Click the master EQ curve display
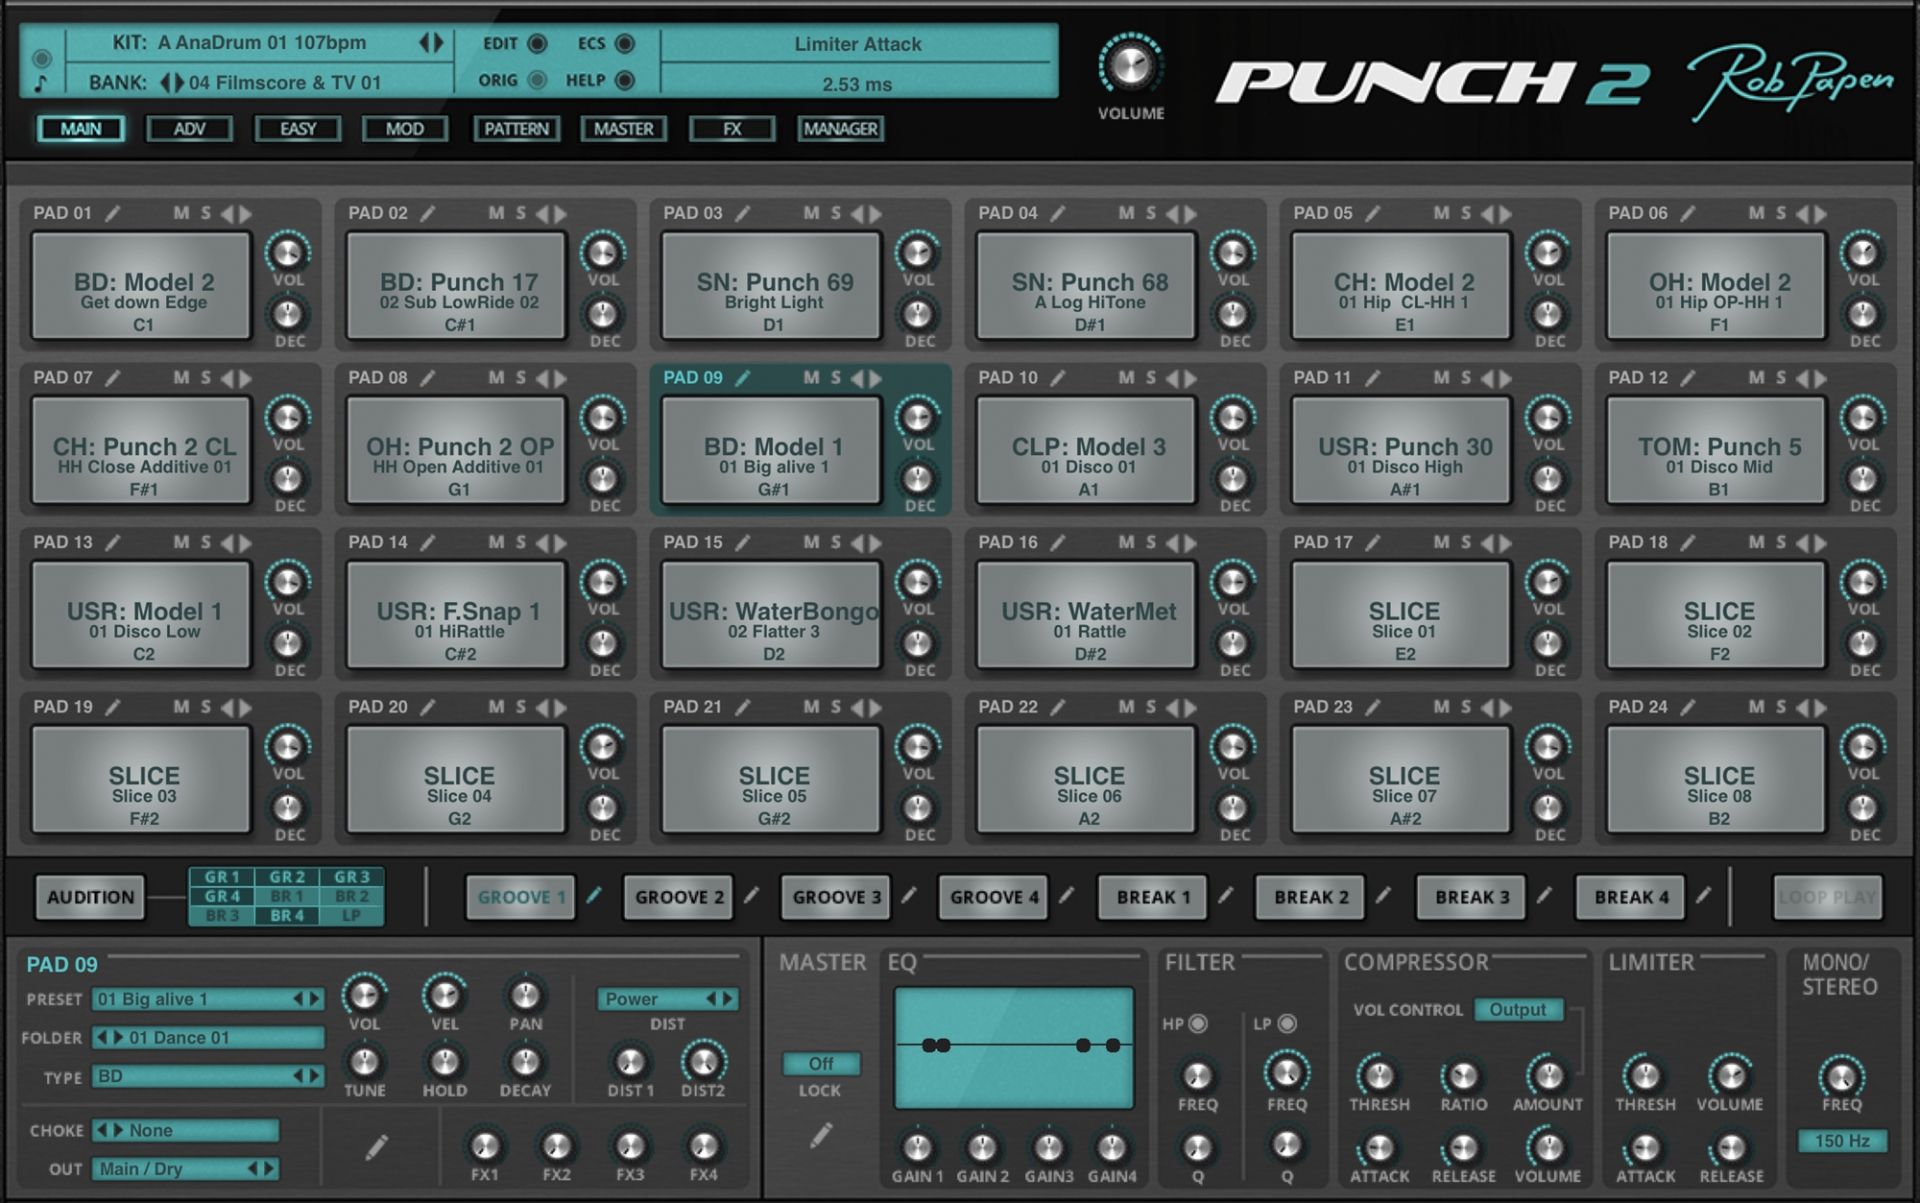The image size is (1920, 1203). [x=1014, y=1047]
